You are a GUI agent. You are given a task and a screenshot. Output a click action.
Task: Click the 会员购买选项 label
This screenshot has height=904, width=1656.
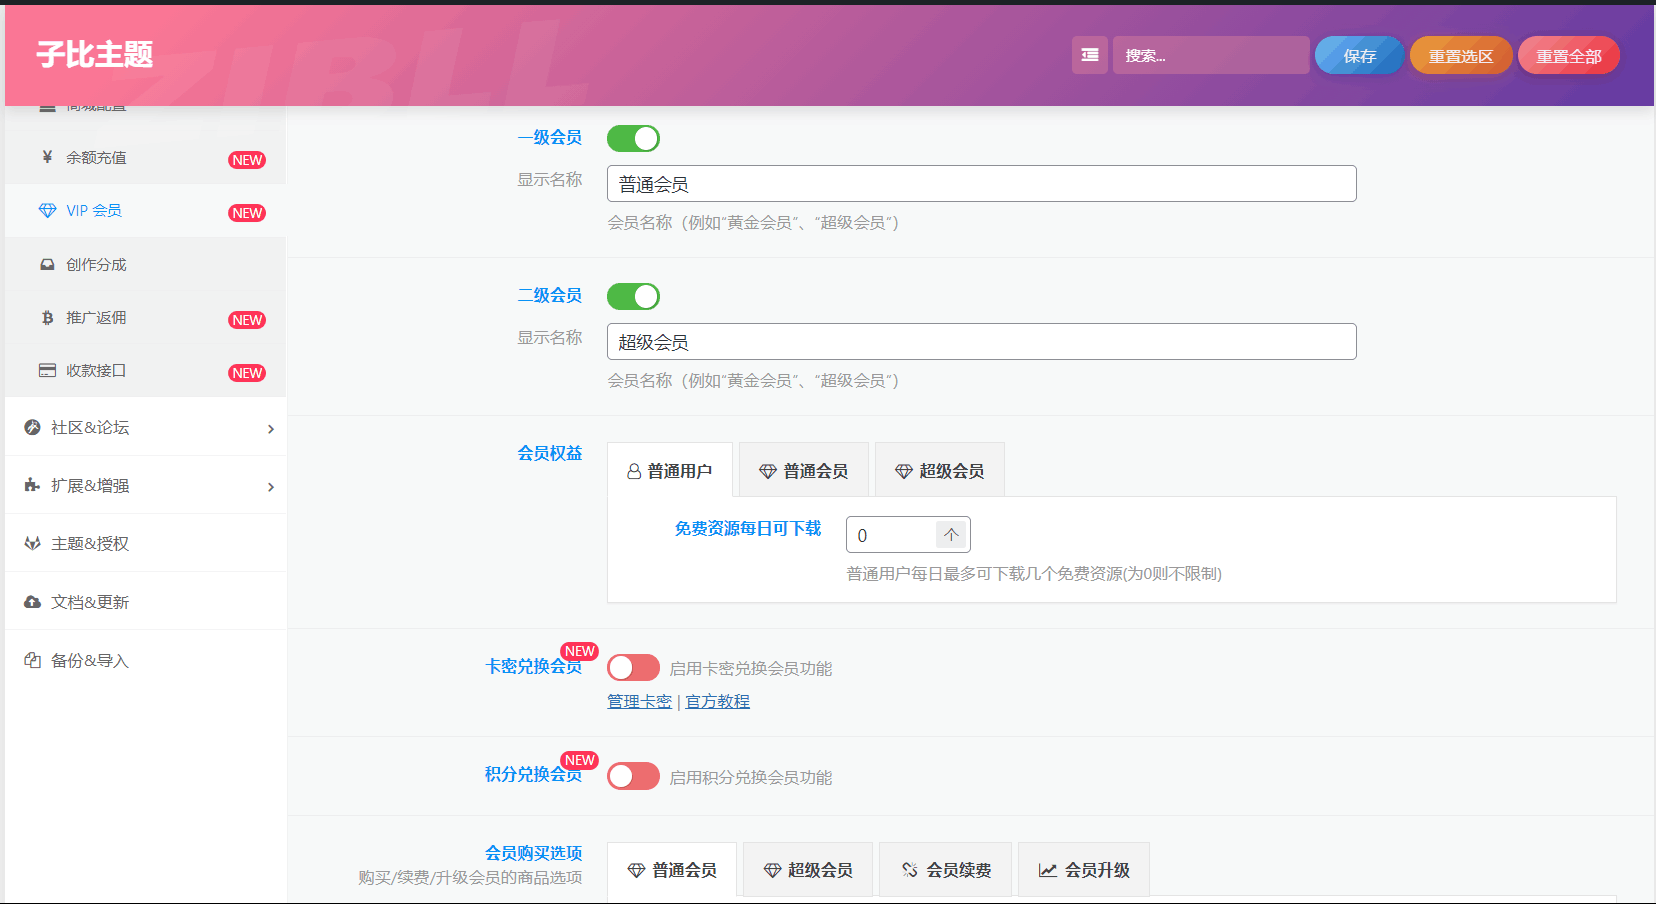pyautogui.click(x=533, y=853)
